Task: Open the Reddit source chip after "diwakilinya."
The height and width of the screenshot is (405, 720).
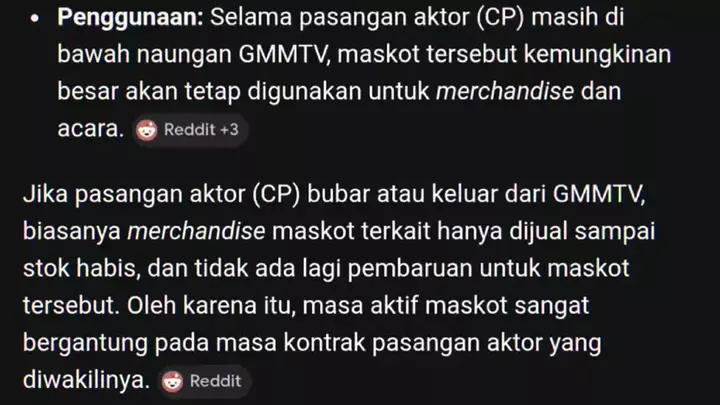Action: 205,381
